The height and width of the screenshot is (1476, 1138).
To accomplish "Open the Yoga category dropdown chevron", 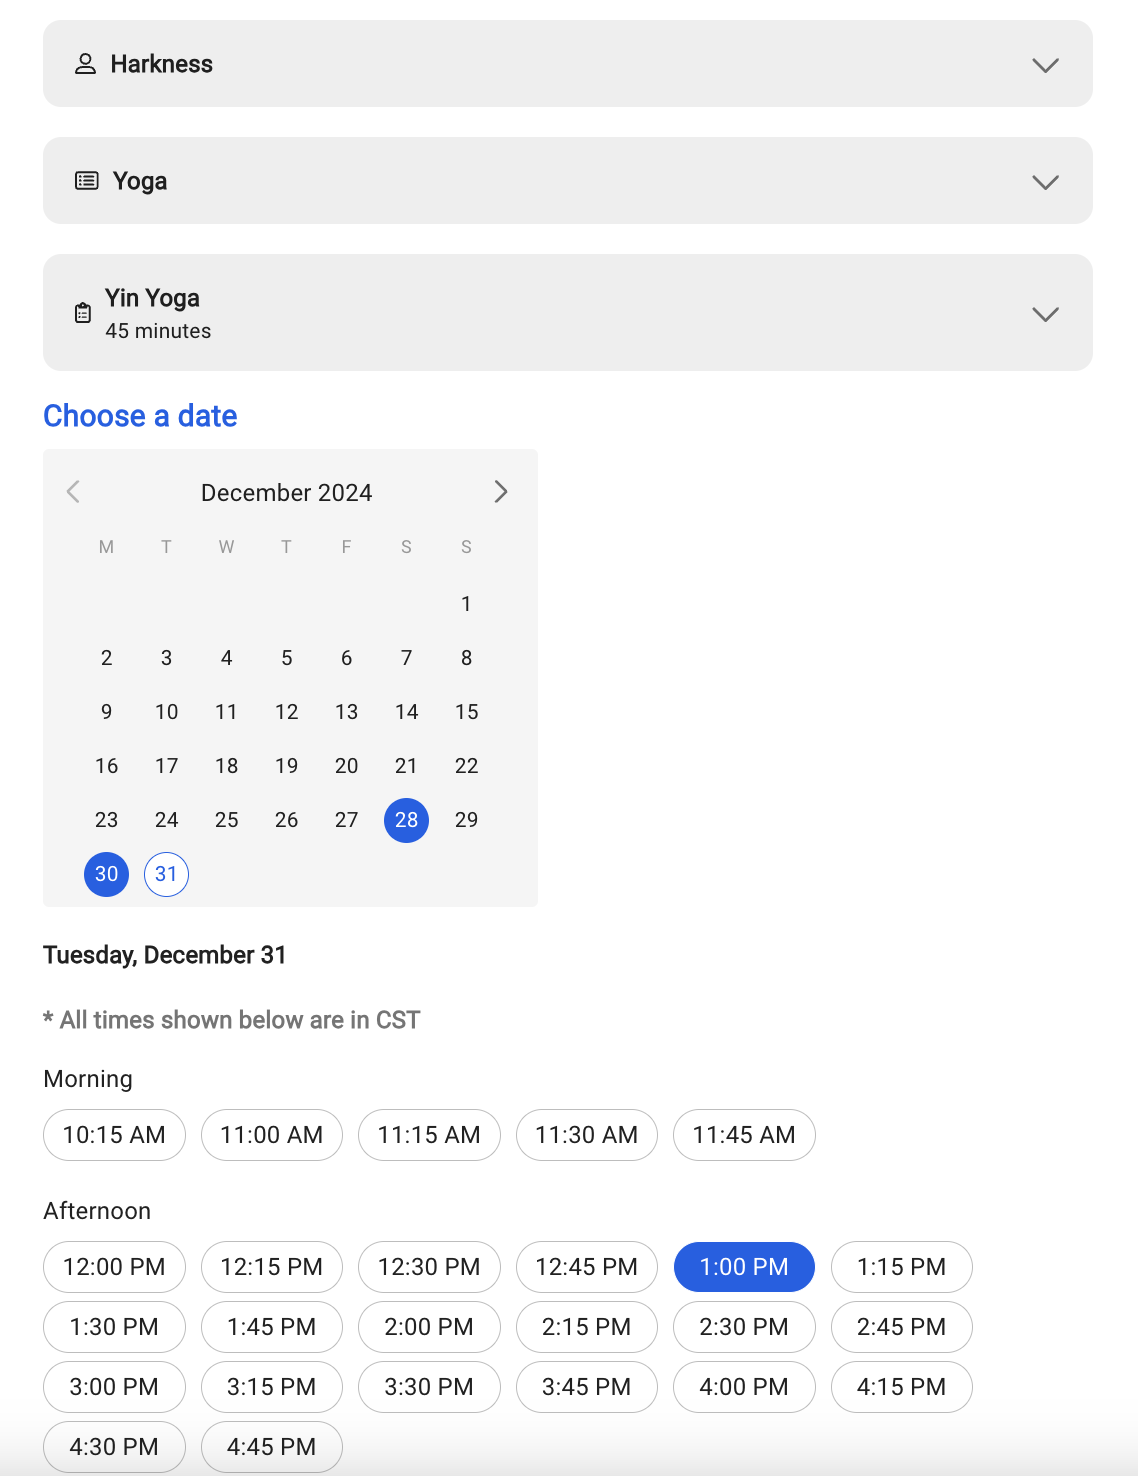I will point(1045,182).
